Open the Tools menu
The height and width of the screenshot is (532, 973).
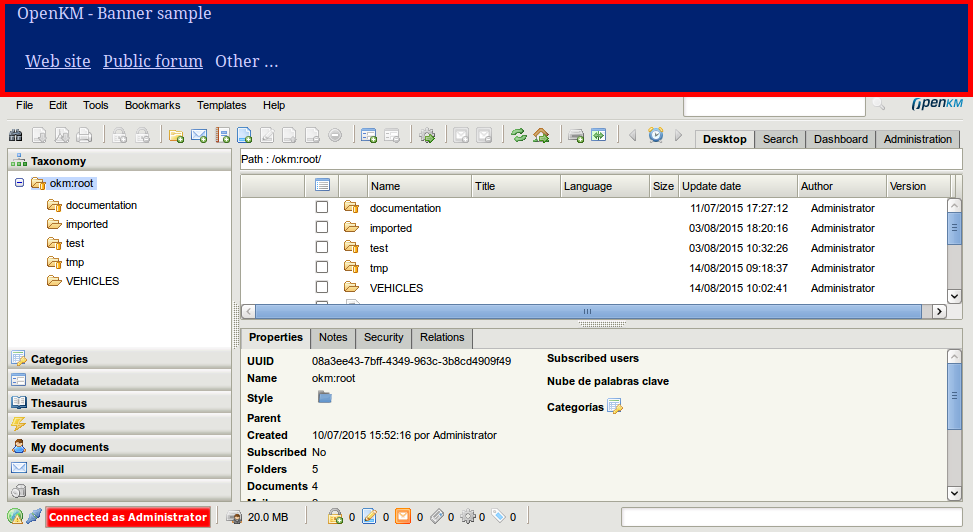[96, 105]
